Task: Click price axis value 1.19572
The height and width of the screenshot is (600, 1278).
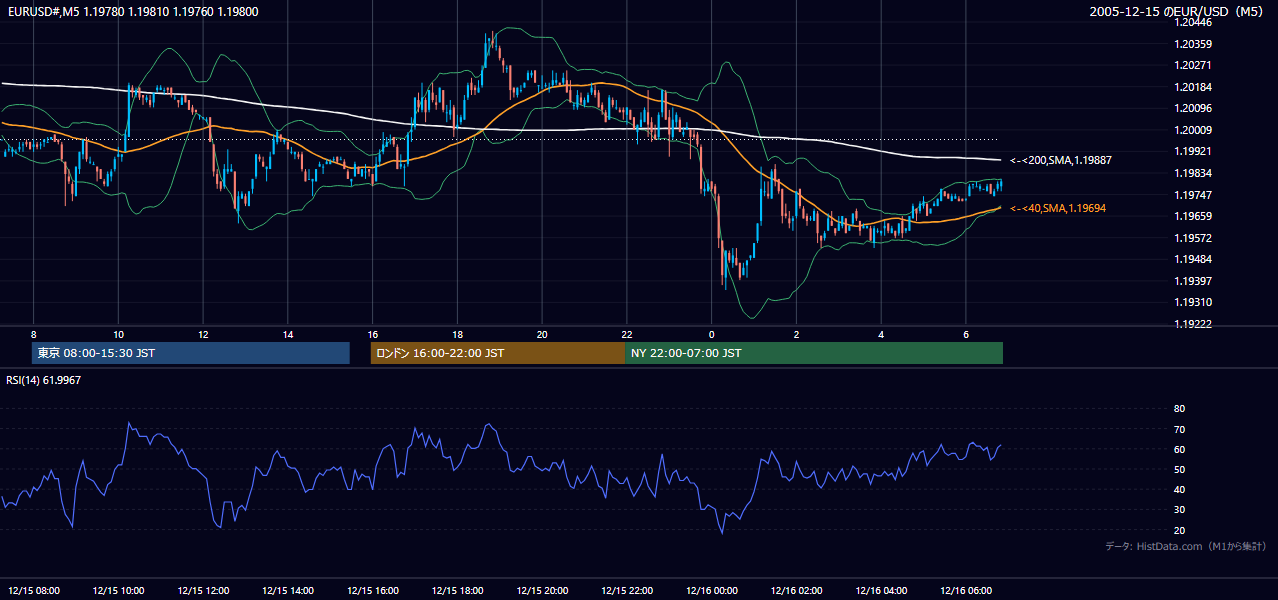Action: [1193, 238]
